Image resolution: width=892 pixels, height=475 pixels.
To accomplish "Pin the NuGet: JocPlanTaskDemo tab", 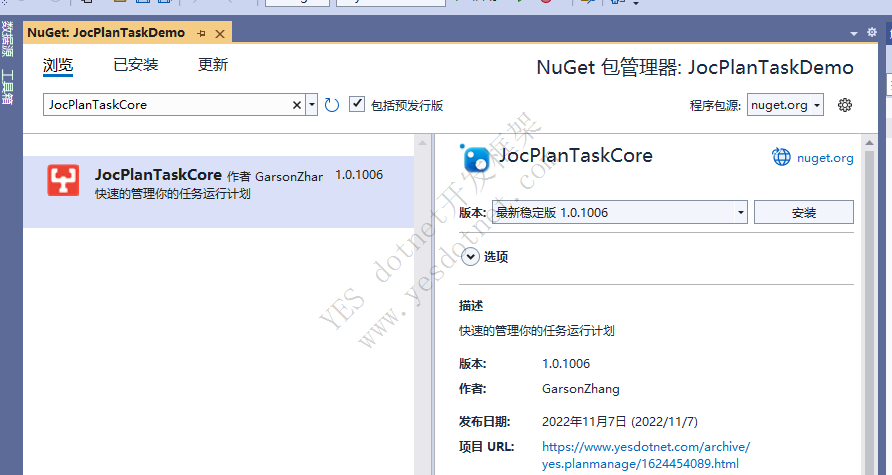I will tap(201, 34).
